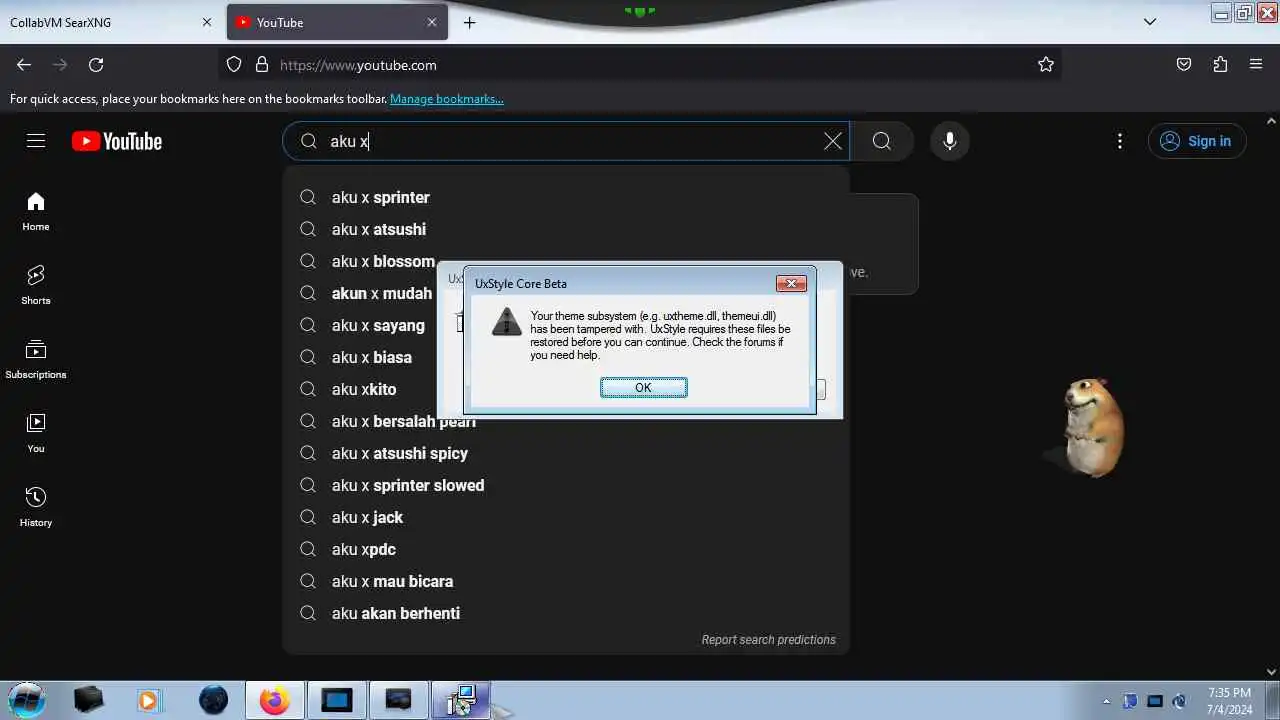
Task: Click Firefox icon in taskbar
Action: [274, 700]
